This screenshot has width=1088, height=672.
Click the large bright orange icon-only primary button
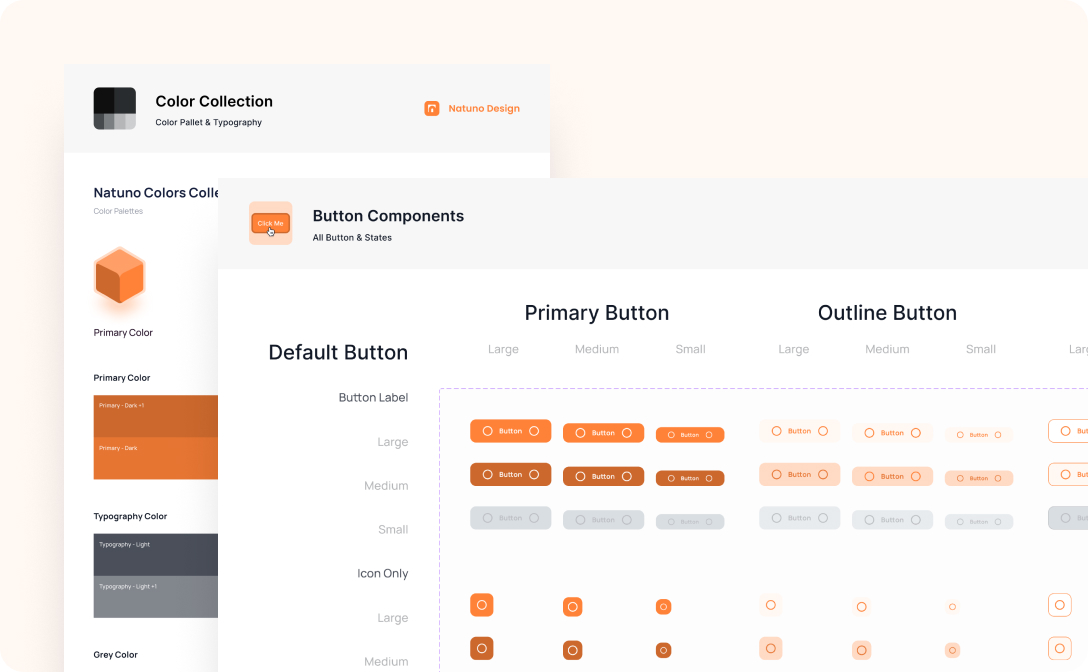pos(482,605)
